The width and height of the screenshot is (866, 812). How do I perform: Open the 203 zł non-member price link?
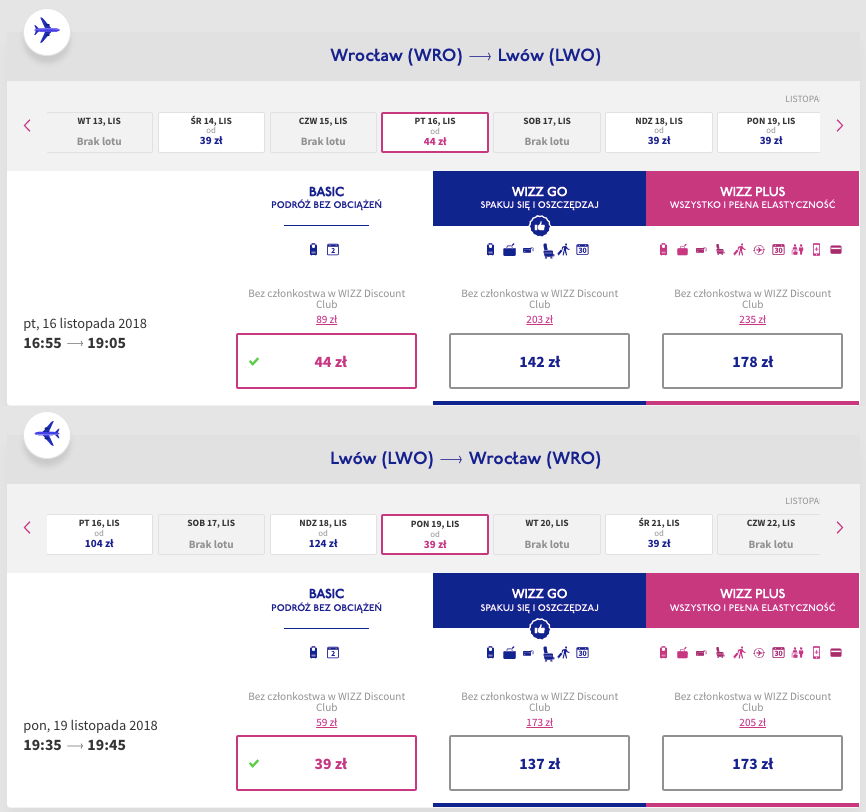540,319
